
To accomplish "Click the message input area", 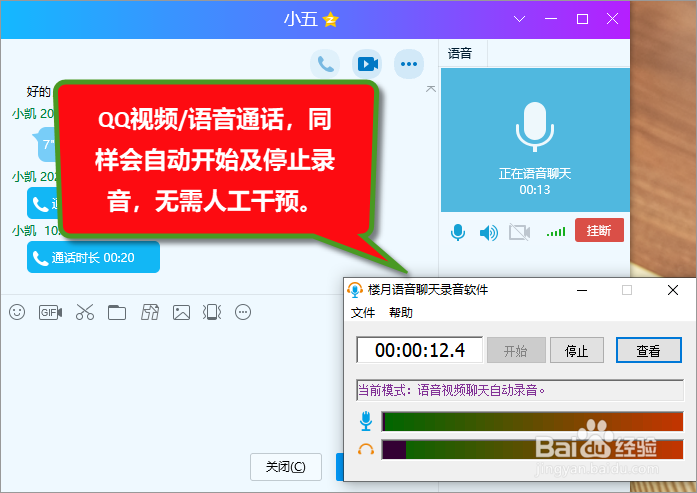I will coord(171,387).
